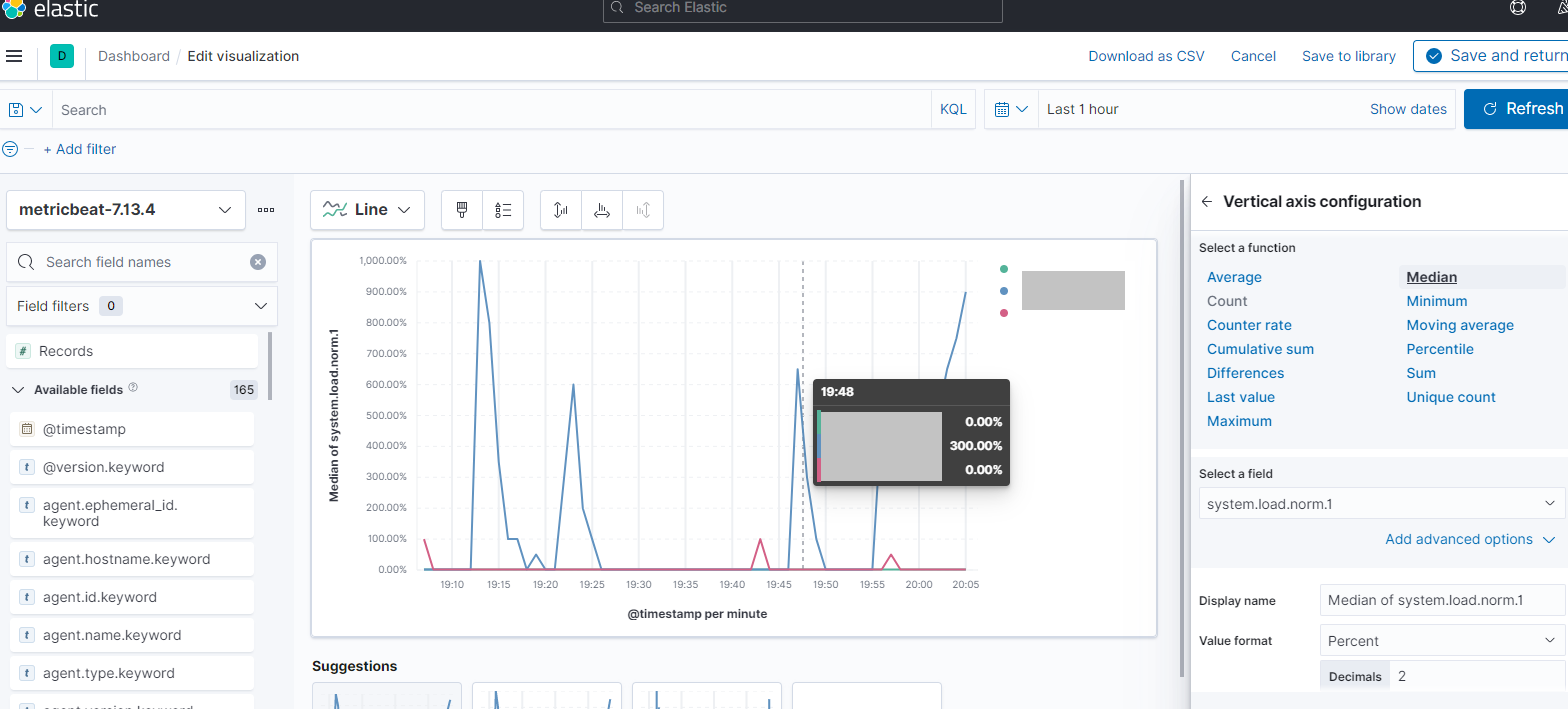Expand the Field filters section
The width and height of the screenshot is (1568, 709).
click(x=142, y=306)
